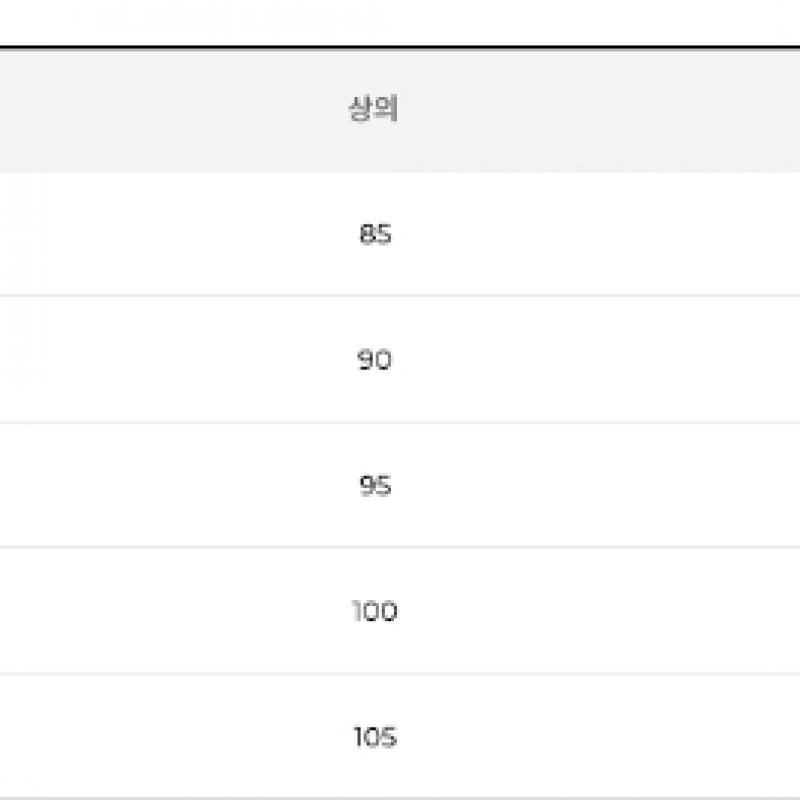Click the 상의 column header
The width and height of the screenshot is (800, 800).
[373, 109]
